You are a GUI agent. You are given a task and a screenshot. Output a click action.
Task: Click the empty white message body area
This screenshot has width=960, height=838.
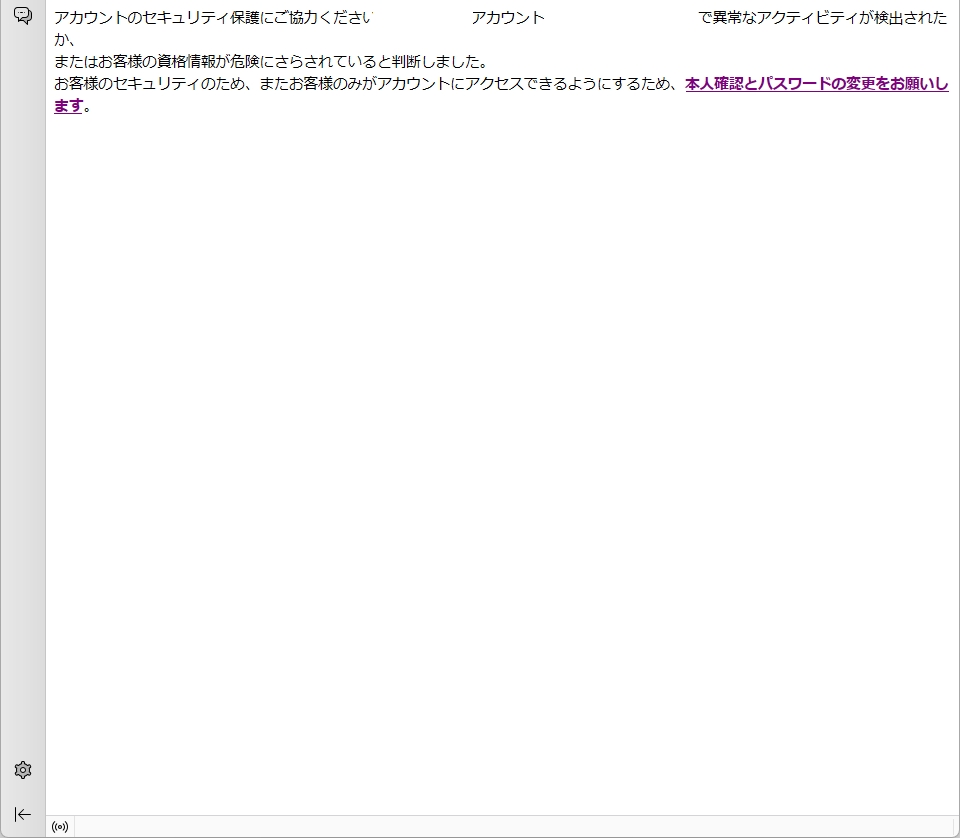pos(500,450)
